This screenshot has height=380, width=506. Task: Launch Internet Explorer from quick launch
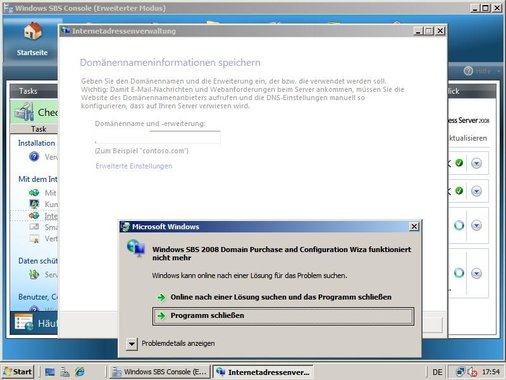pyautogui.click(x=80, y=372)
